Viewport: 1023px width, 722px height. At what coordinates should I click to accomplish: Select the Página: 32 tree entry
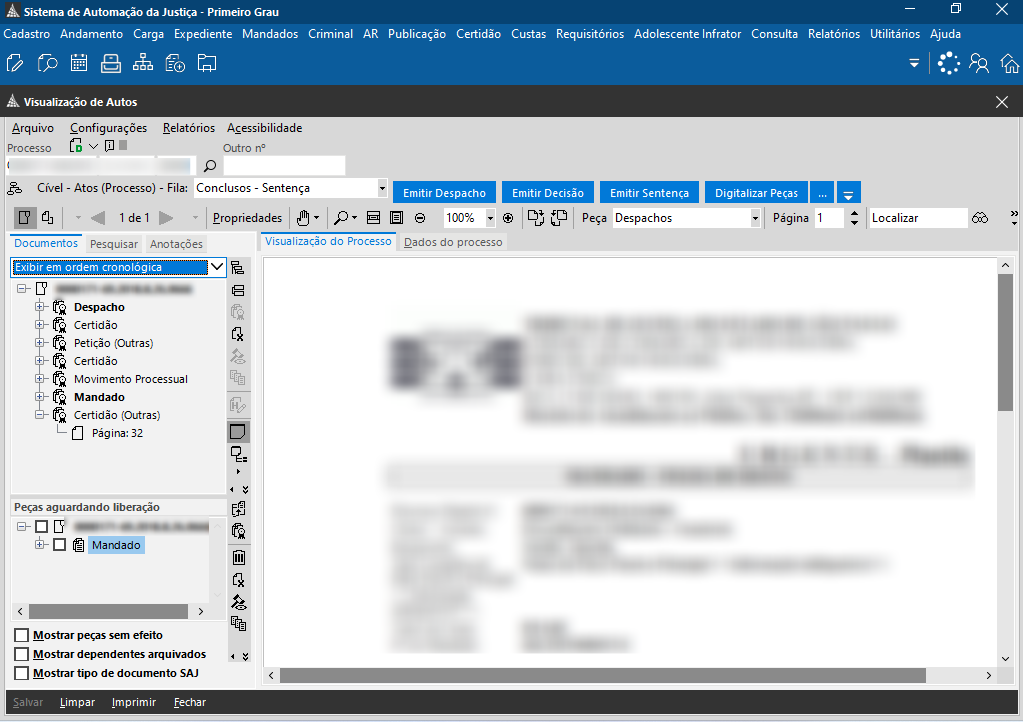(x=117, y=433)
